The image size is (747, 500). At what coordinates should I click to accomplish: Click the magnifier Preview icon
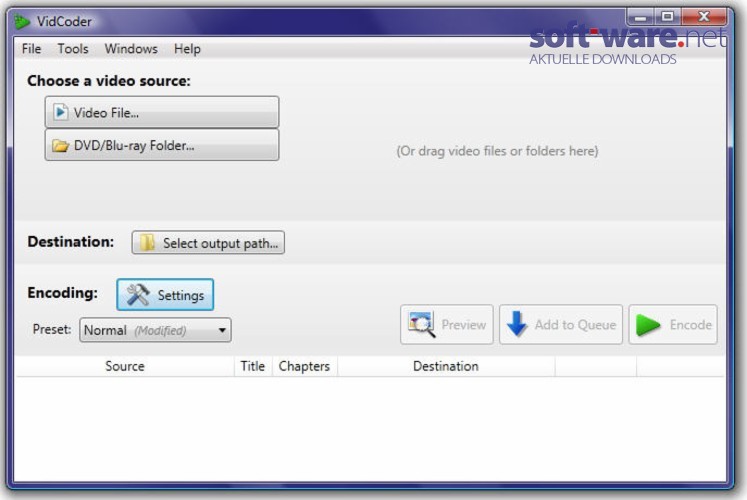pyautogui.click(x=422, y=325)
